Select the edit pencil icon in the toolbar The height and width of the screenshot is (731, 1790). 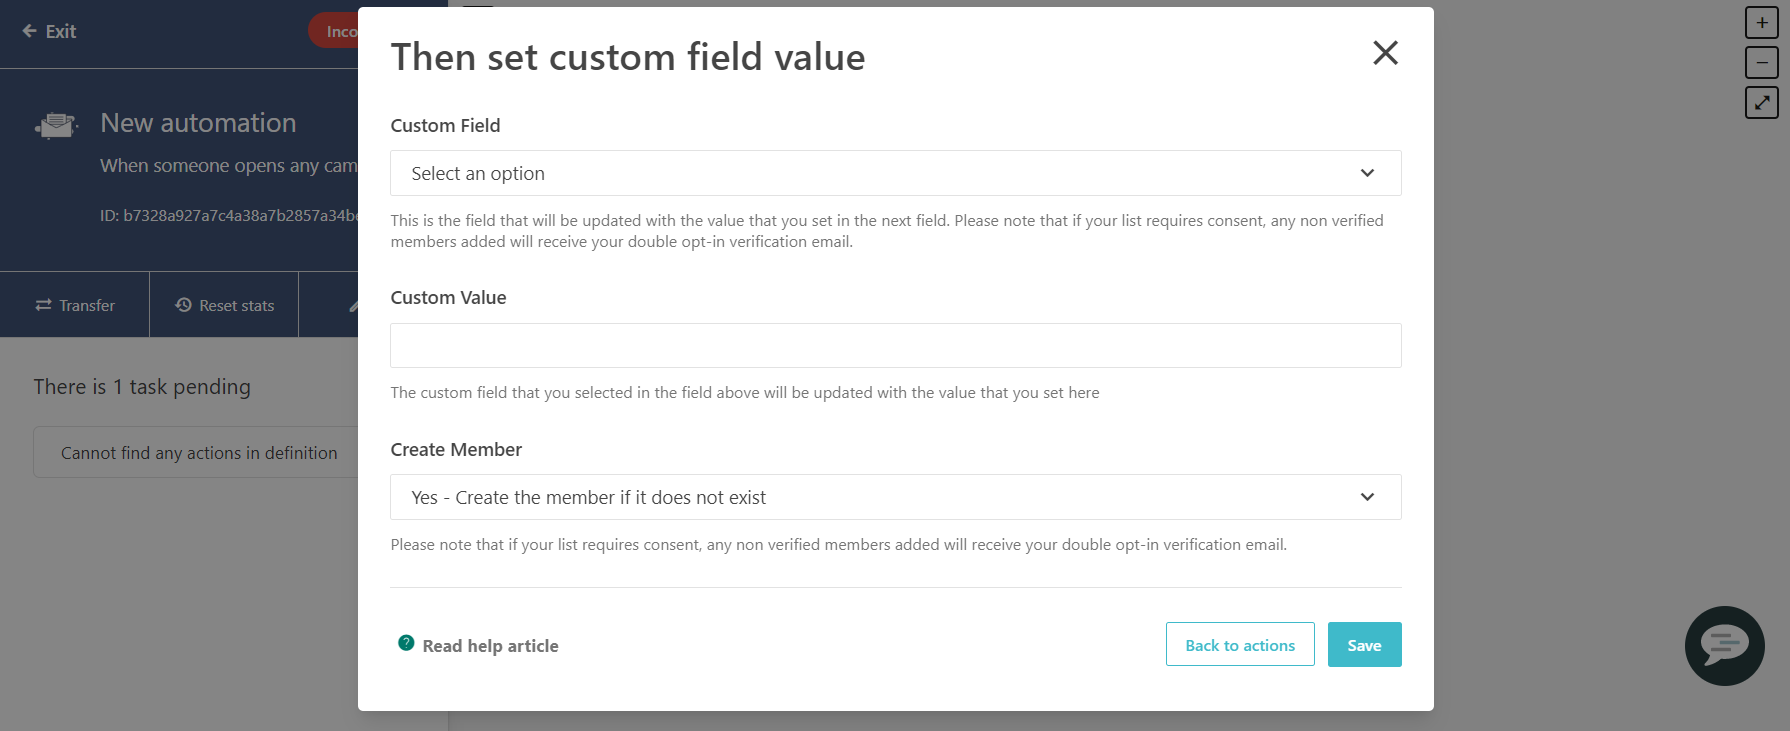352,304
